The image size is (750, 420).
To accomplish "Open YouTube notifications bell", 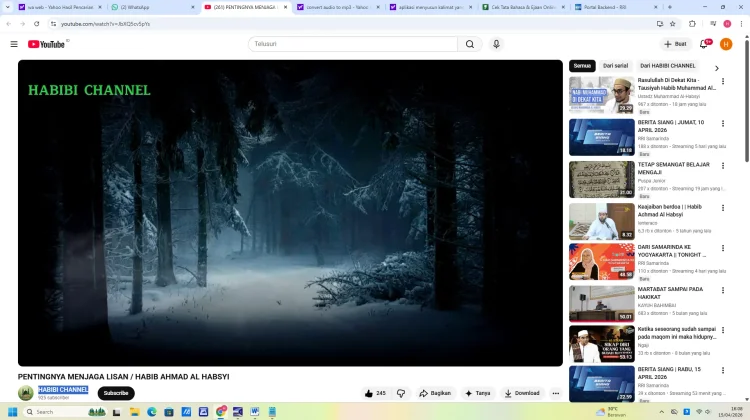I will 704,44.
